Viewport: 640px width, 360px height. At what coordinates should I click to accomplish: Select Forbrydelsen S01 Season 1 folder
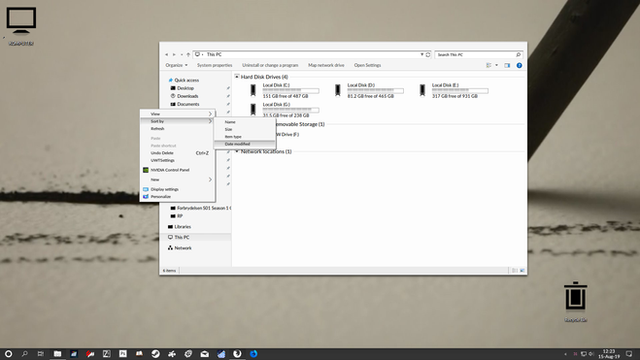pos(200,208)
